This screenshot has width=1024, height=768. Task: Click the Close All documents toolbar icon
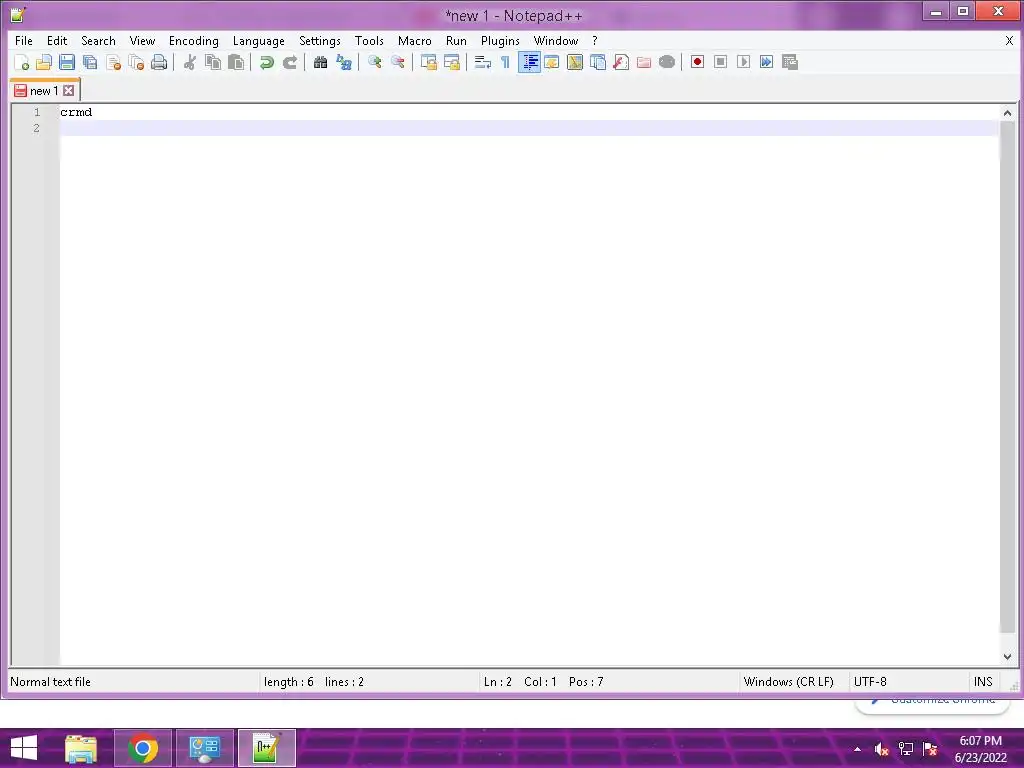tap(136, 62)
